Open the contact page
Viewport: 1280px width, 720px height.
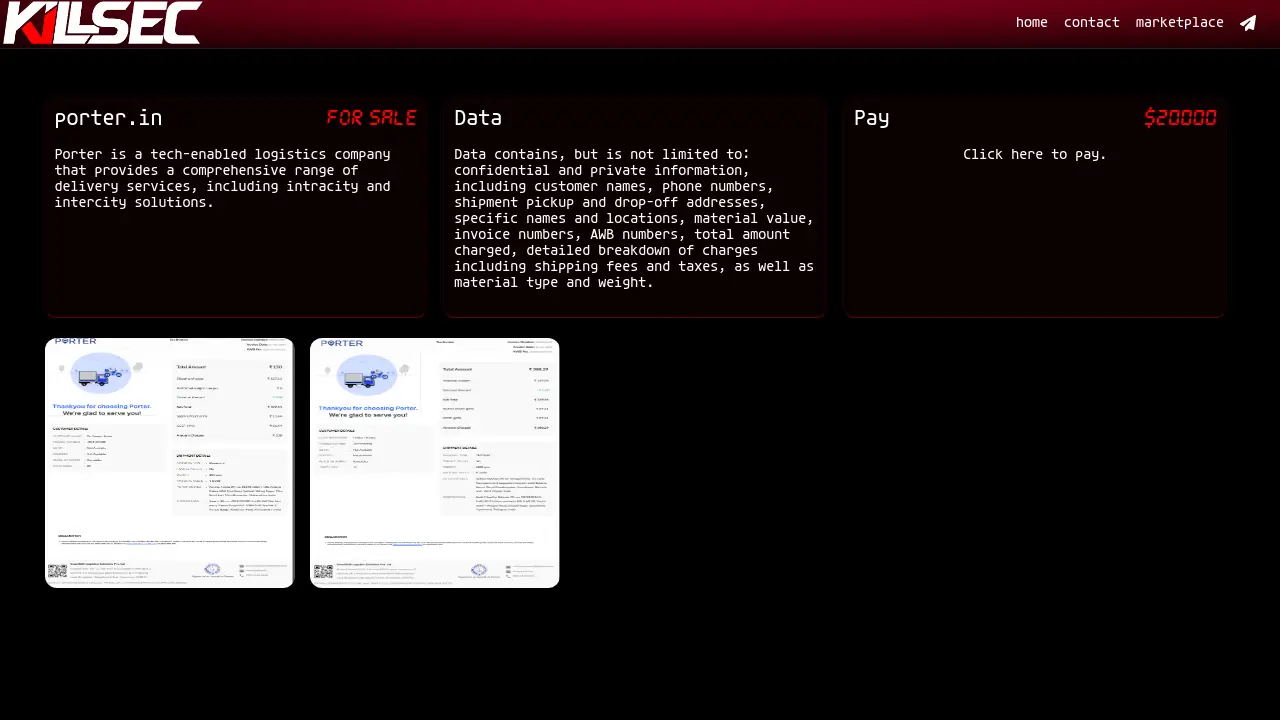pos(1091,23)
